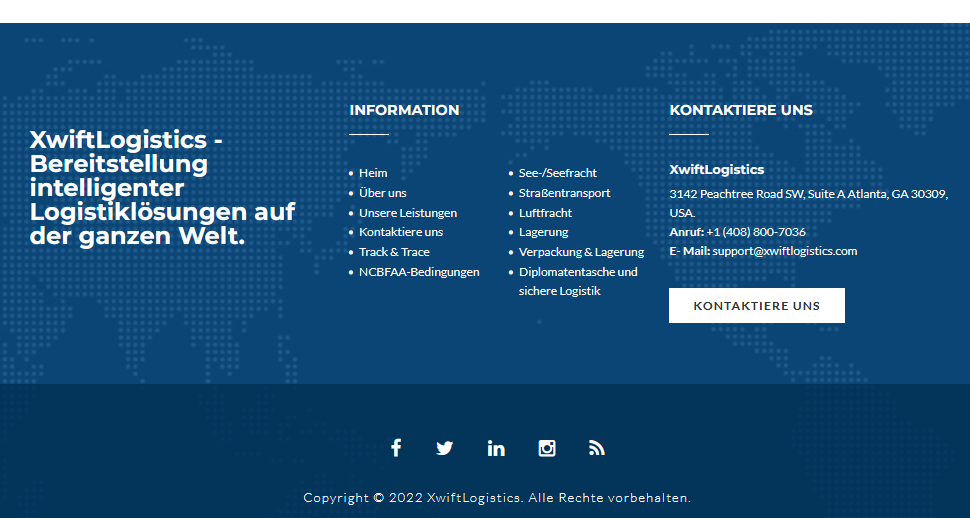Screen dimensions: 970x518
Task: Open Diplomatentasche und sichere Logistik link
Action: tap(578, 282)
